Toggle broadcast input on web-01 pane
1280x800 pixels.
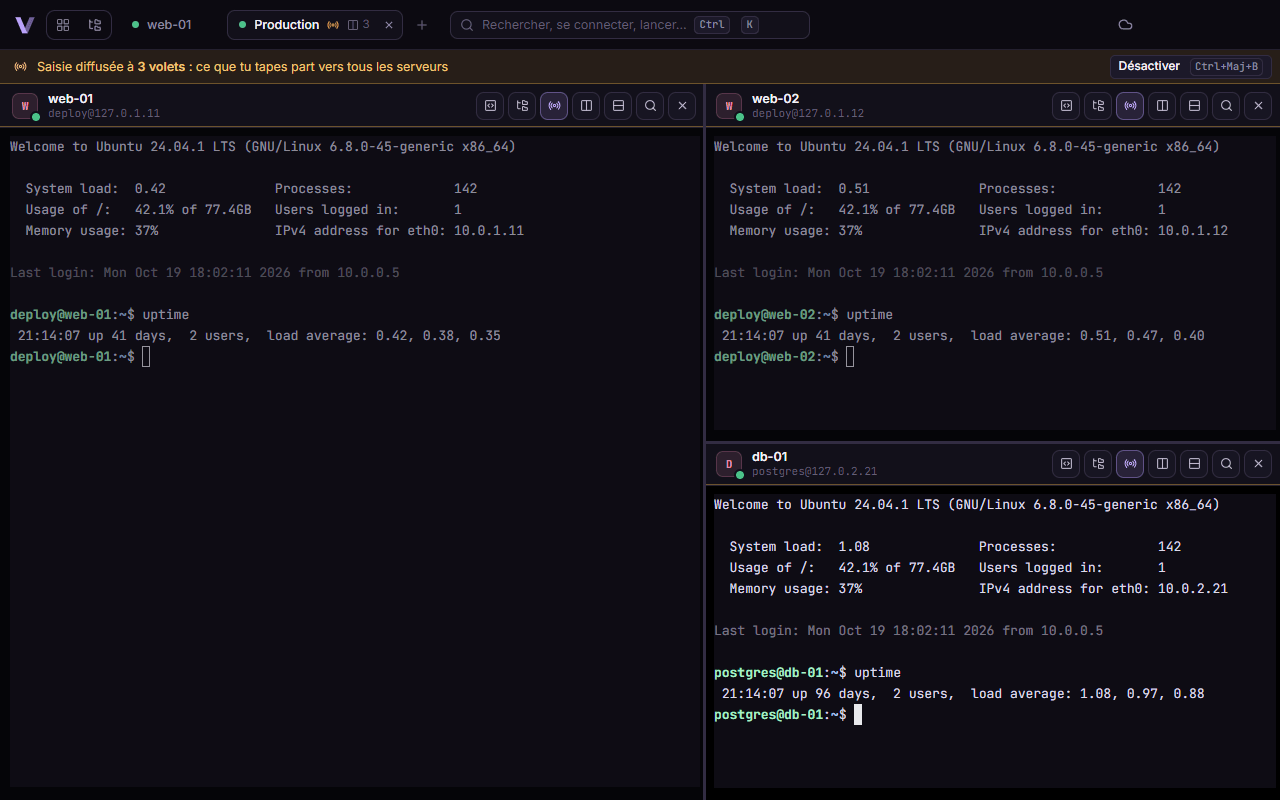coord(554,105)
